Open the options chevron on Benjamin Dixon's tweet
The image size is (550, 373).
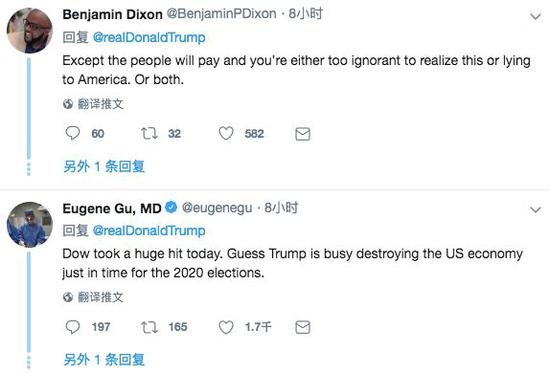(x=535, y=16)
